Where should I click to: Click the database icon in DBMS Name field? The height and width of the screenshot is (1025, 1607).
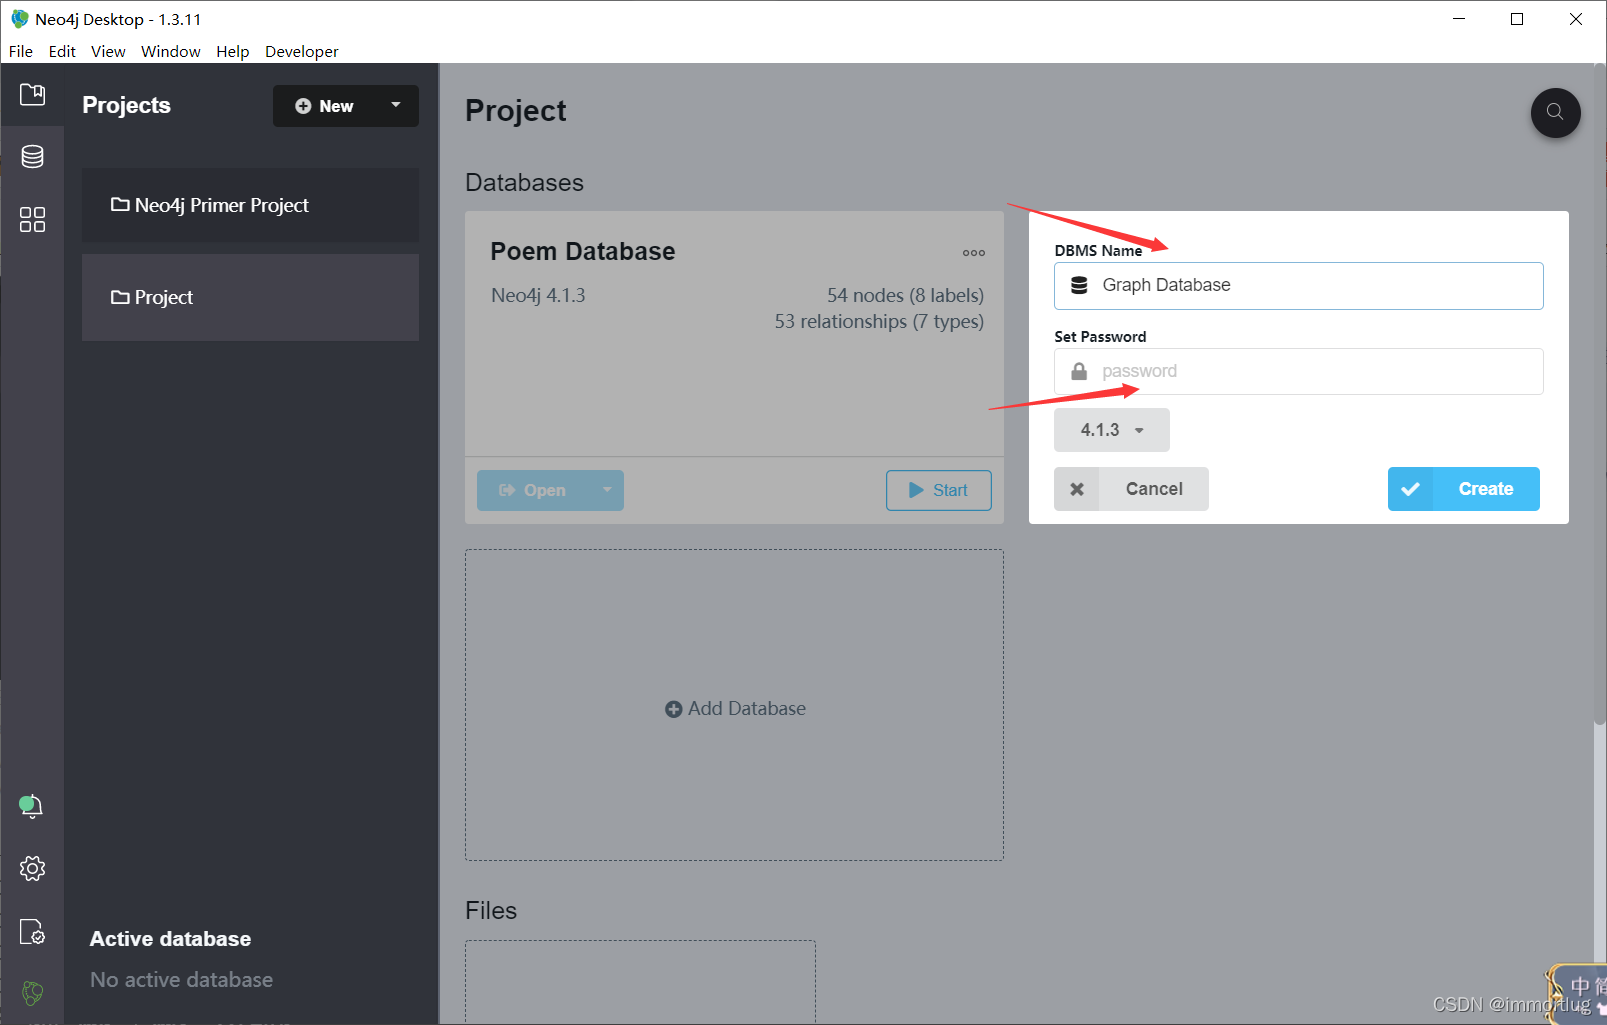click(x=1079, y=285)
